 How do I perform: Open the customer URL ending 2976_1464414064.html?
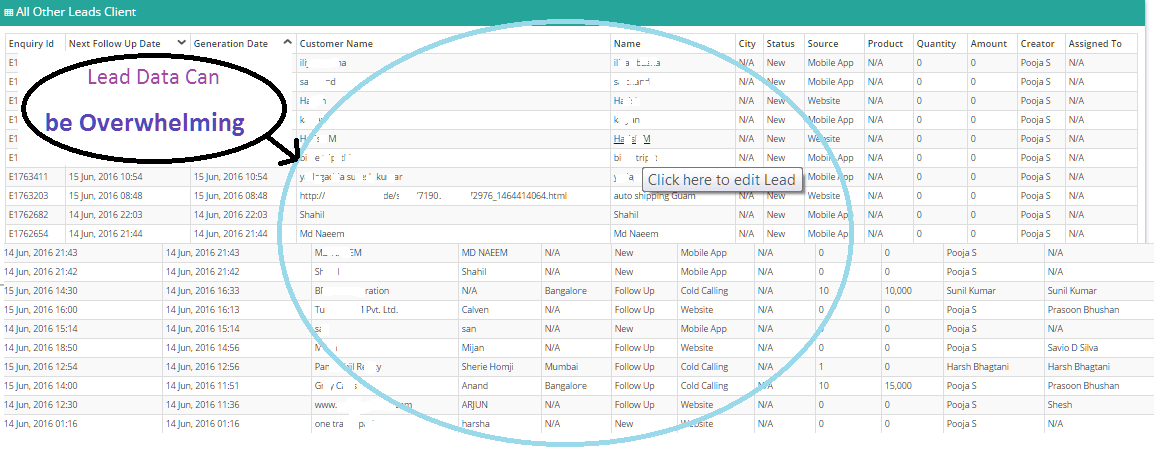pos(433,196)
